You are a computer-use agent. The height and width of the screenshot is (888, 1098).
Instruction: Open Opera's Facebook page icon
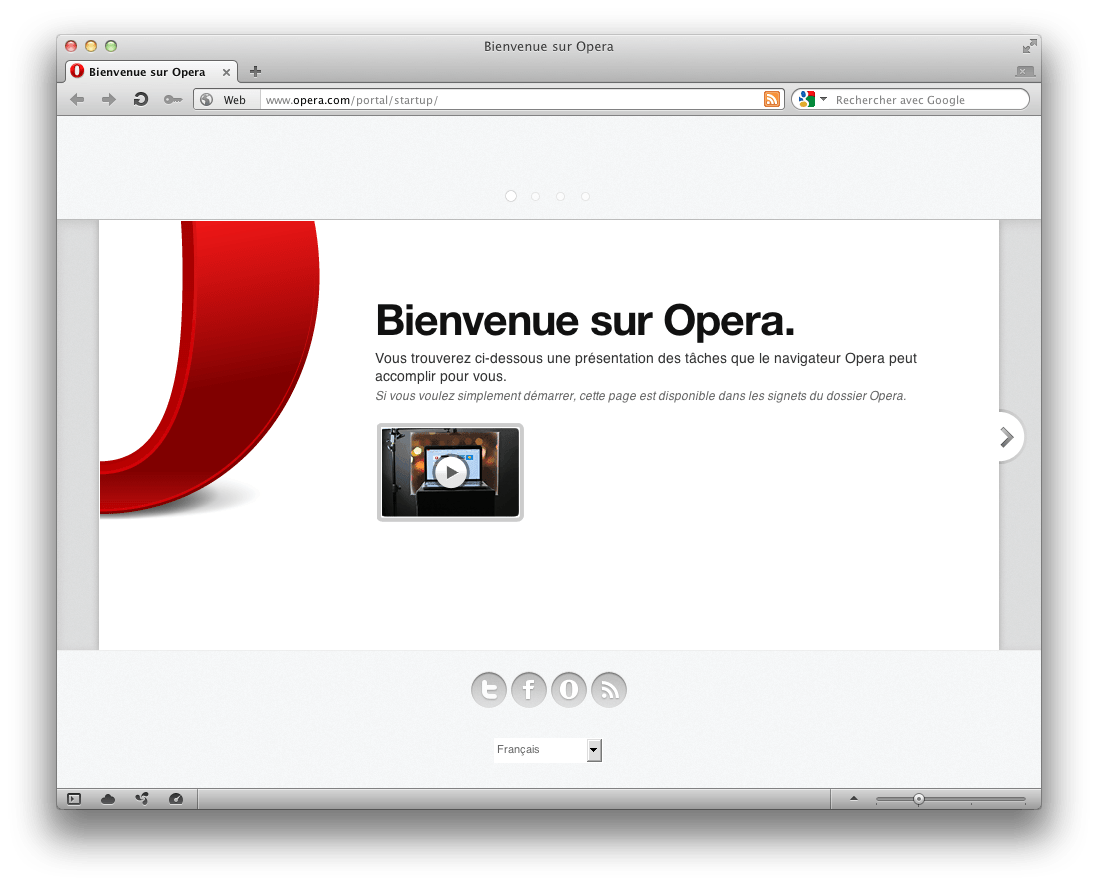click(x=529, y=690)
